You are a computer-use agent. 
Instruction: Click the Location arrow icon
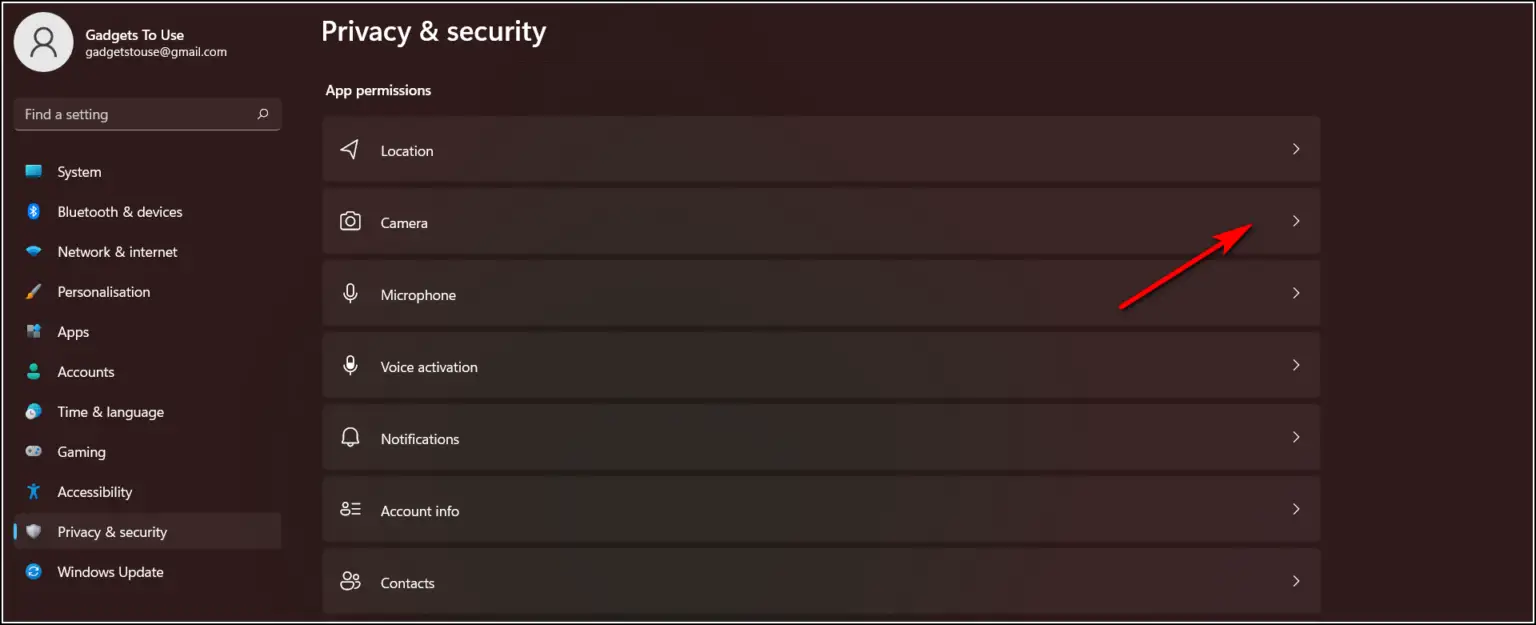[349, 150]
